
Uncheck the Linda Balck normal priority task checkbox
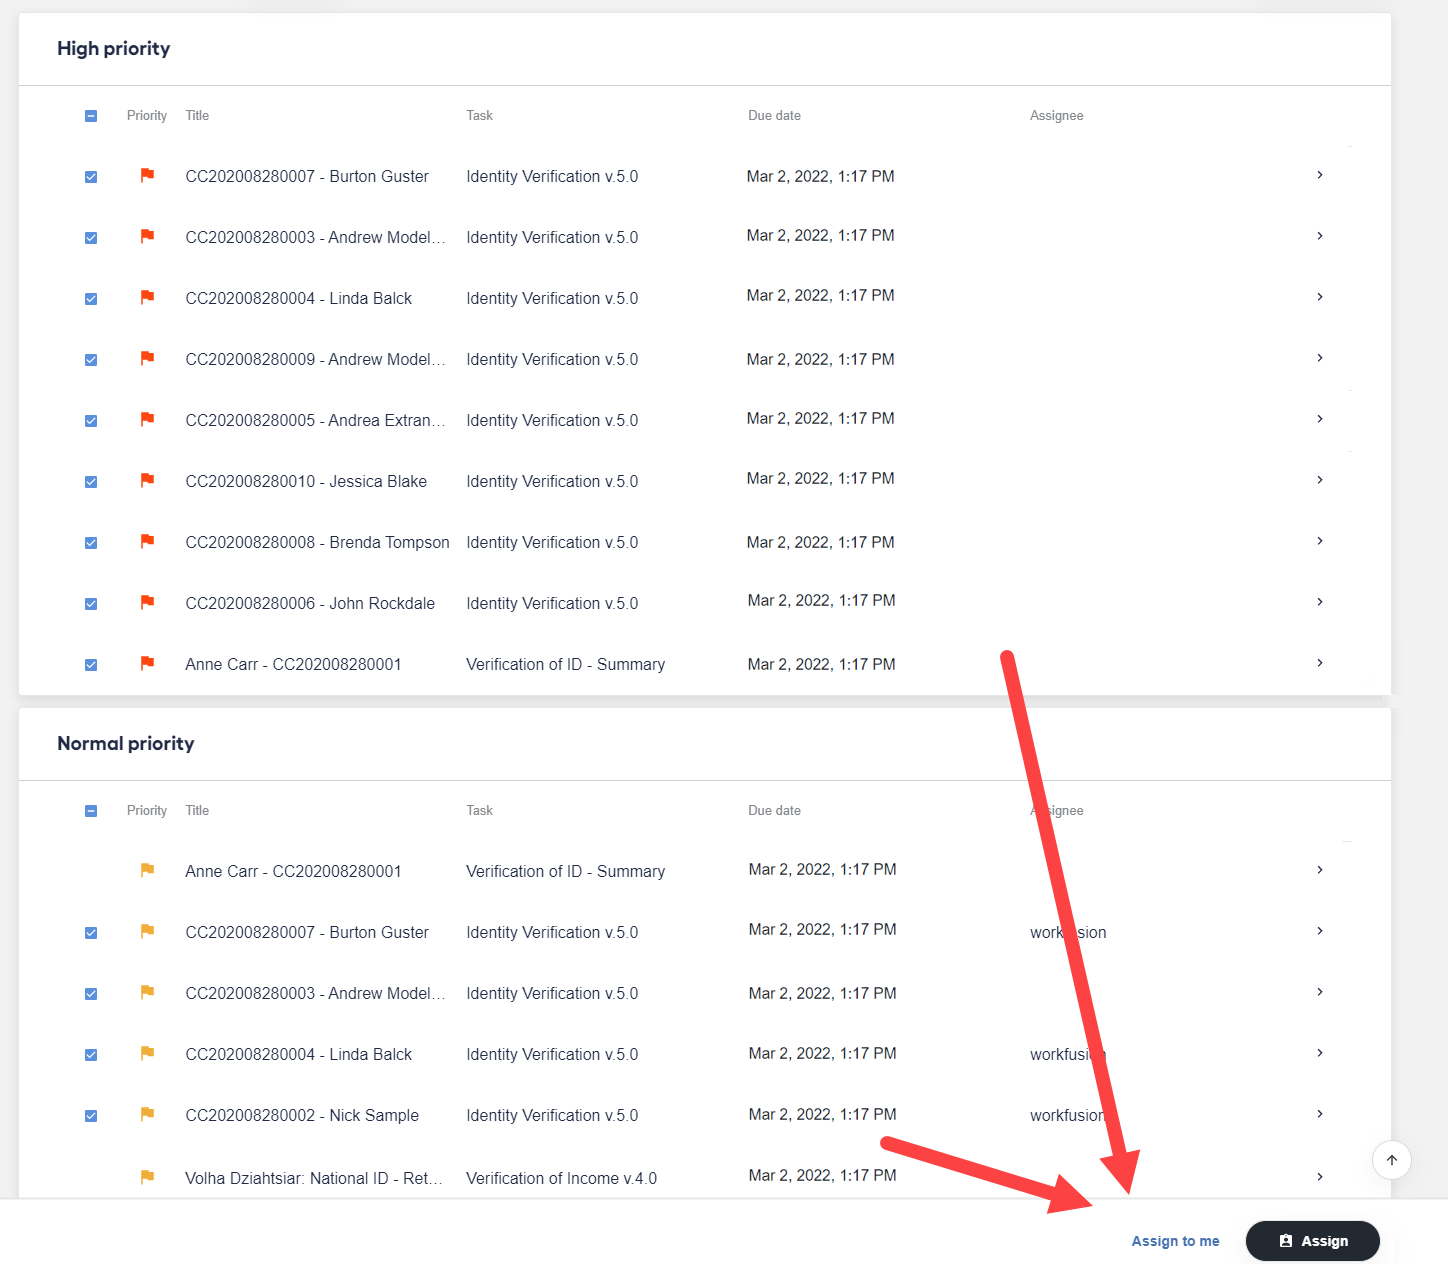91,1055
